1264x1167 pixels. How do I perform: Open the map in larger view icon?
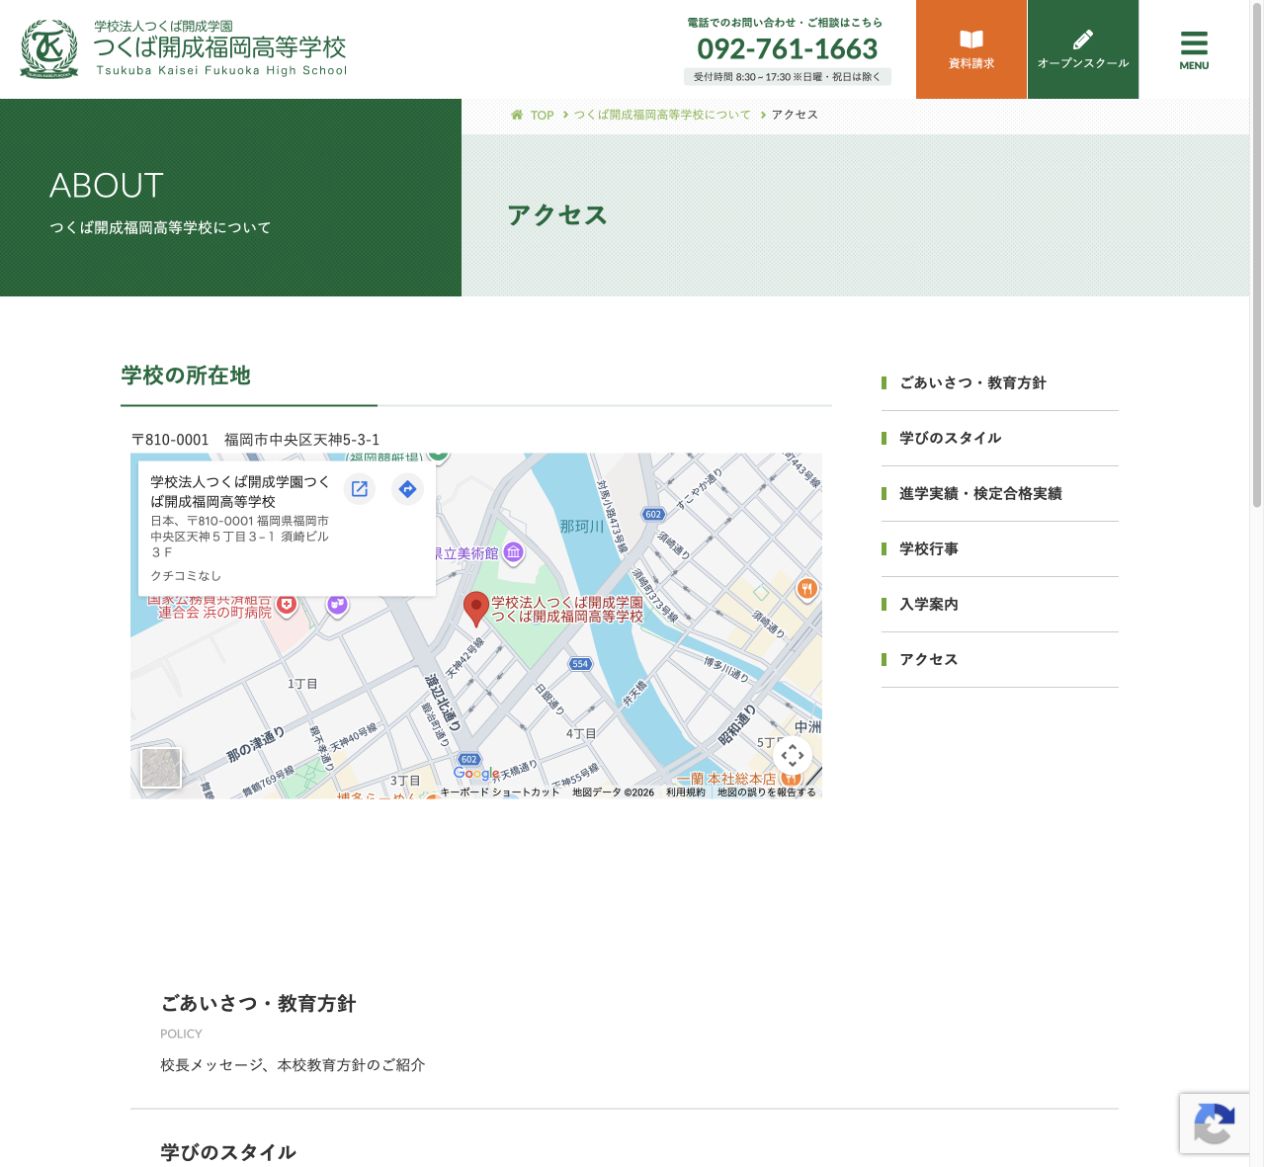(x=359, y=489)
